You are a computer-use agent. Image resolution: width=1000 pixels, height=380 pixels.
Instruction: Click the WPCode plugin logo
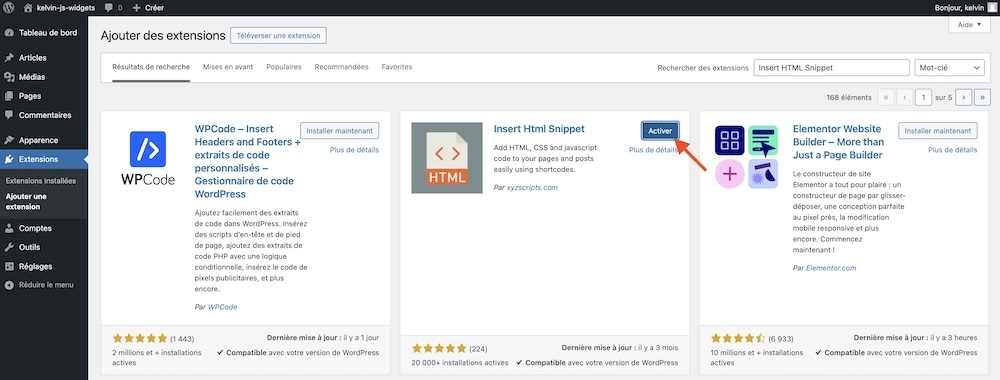[x=148, y=158]
